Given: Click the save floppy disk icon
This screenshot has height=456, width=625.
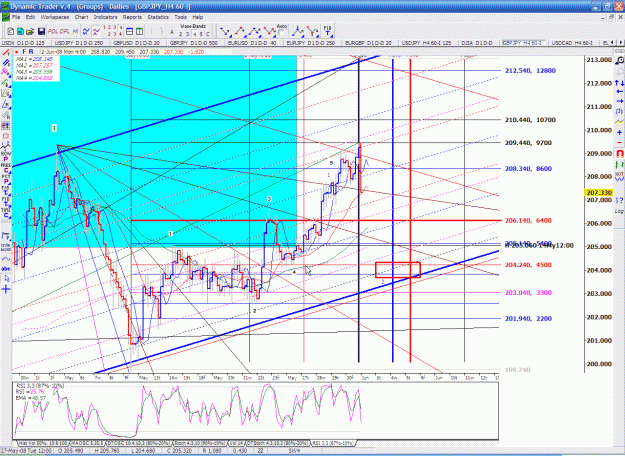Looking at the screenshot, I should click(x=41, y=31).
